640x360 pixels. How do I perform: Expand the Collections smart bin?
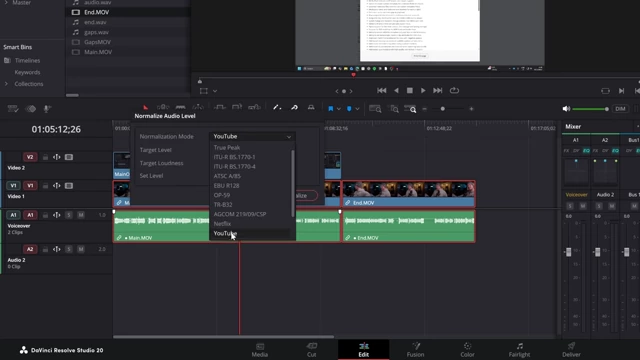(6, 84)
